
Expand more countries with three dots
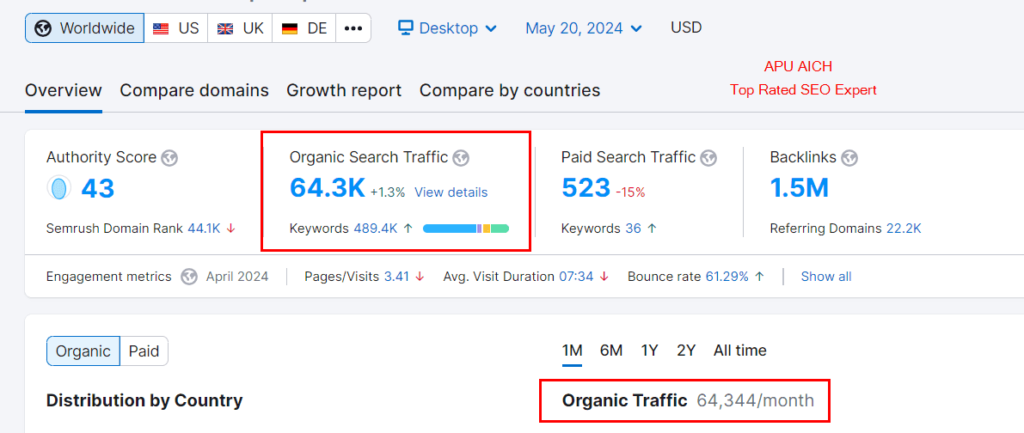(x=352, y=28)
